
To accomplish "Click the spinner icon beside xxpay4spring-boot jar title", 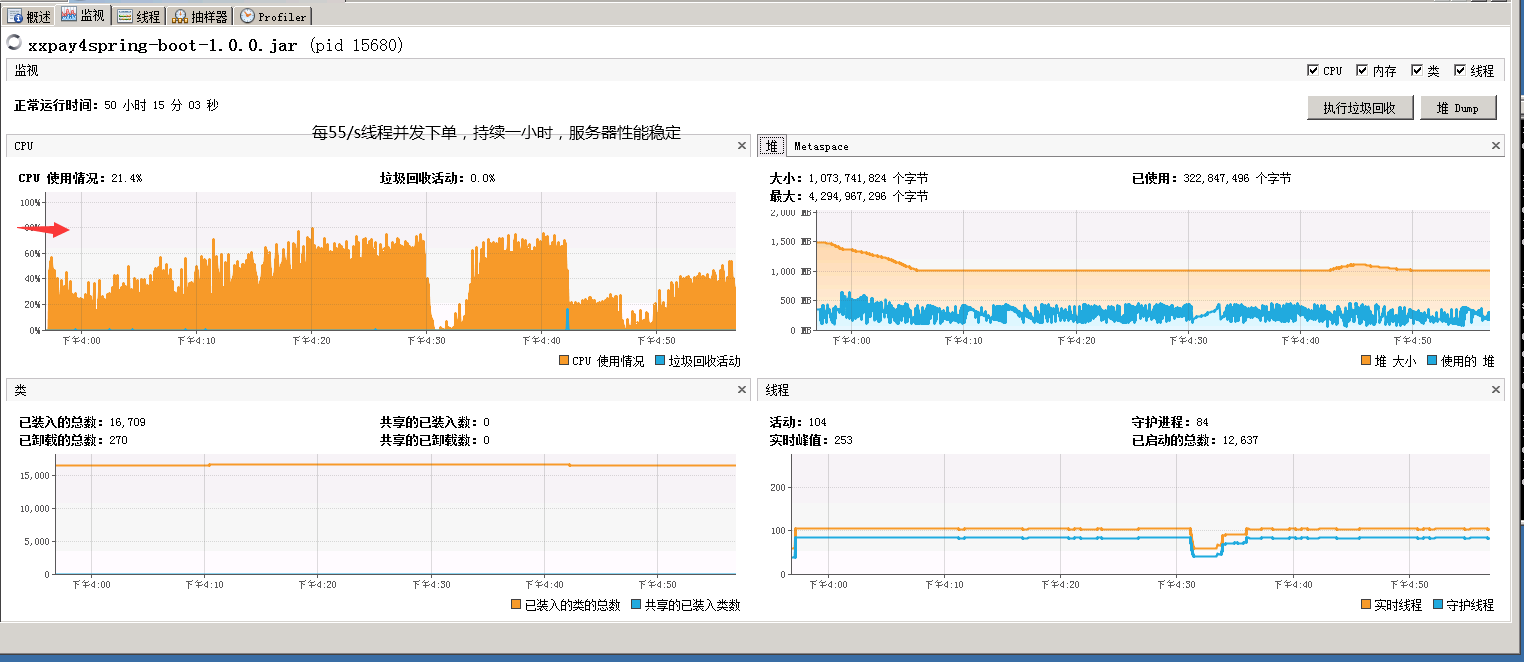I will pos(14,42).
